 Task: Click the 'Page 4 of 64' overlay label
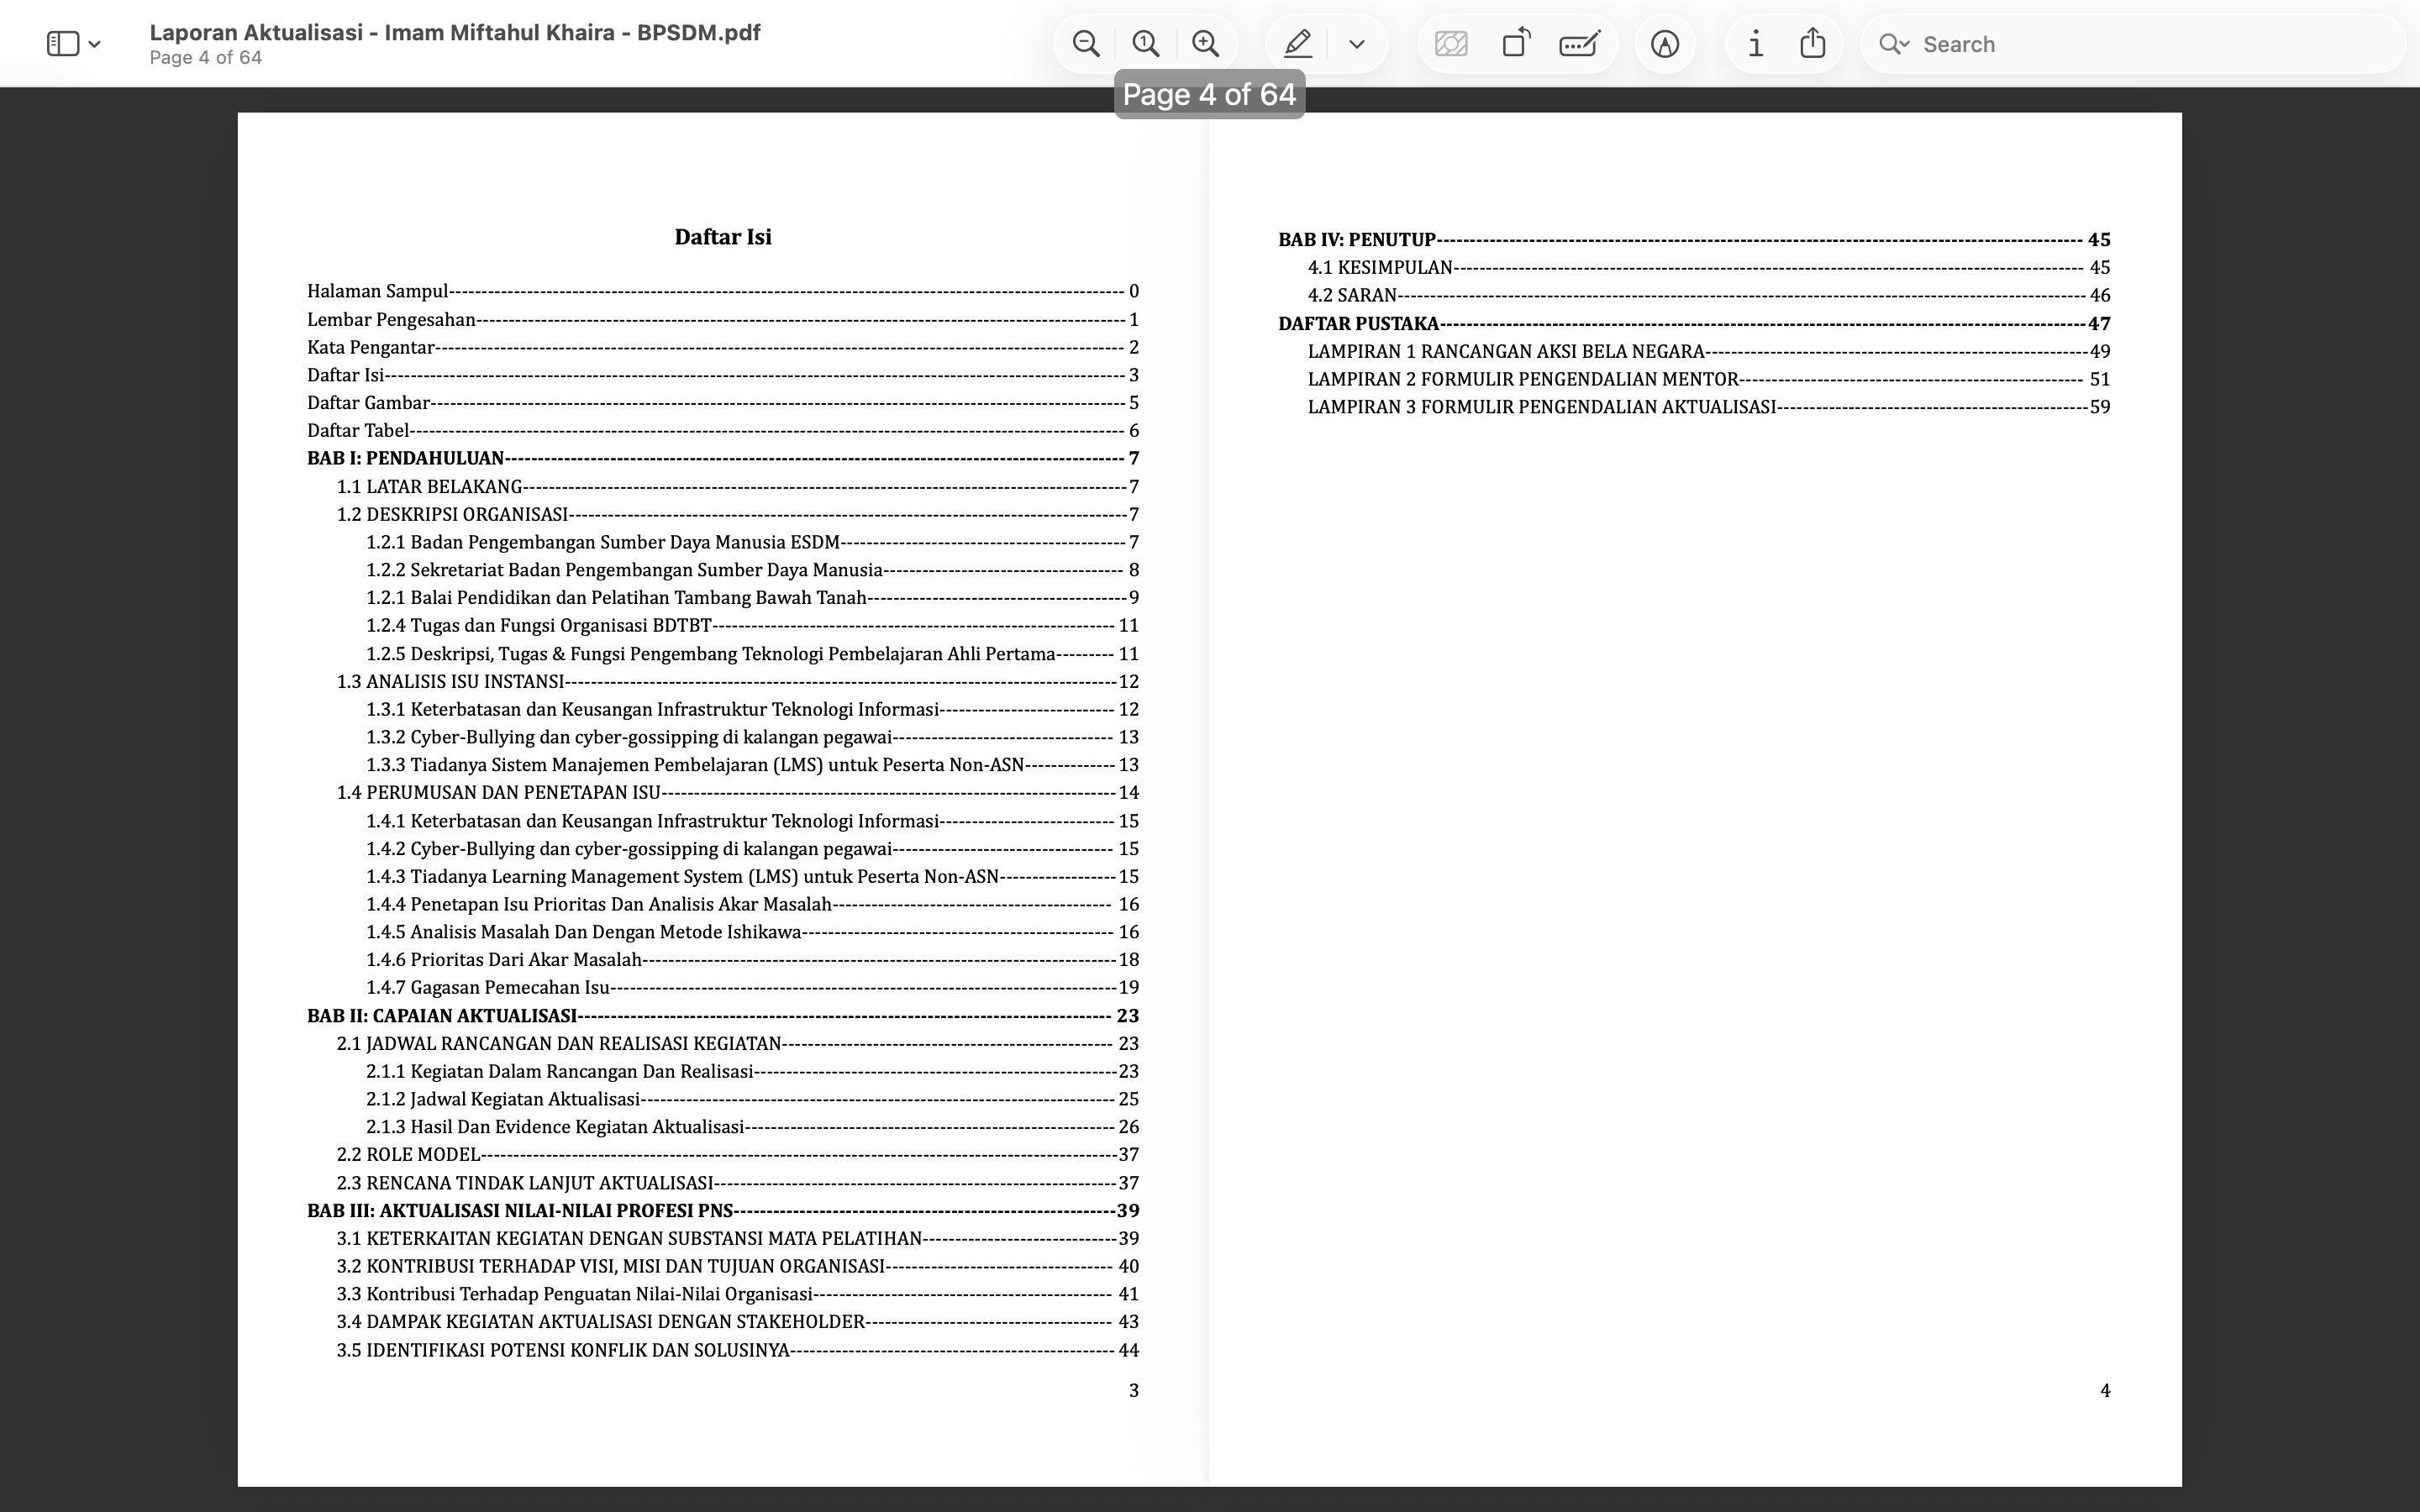click(x=1209, y=95)
